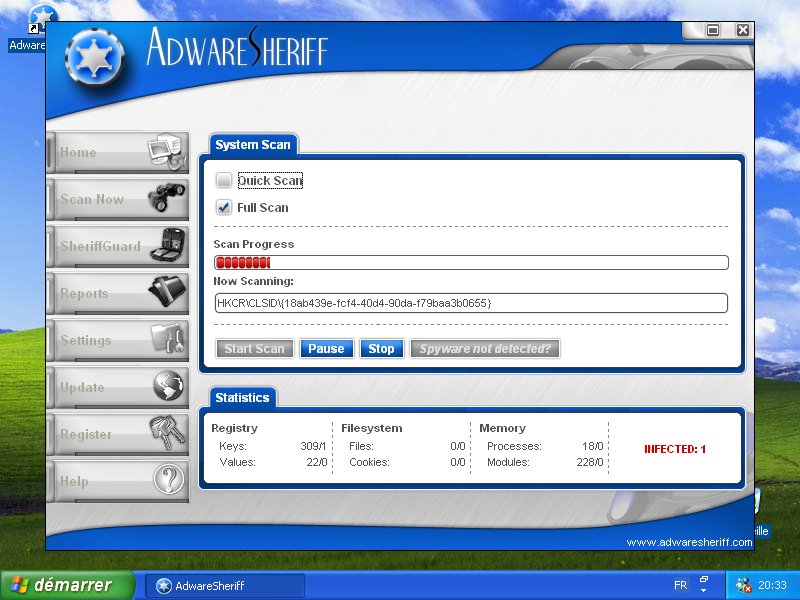Image resolution: width=800 pixels, height=600 pixels.
Task: Enable the Quick Scan checkbox
Action: pyautogui.click(x=224, y=180)
